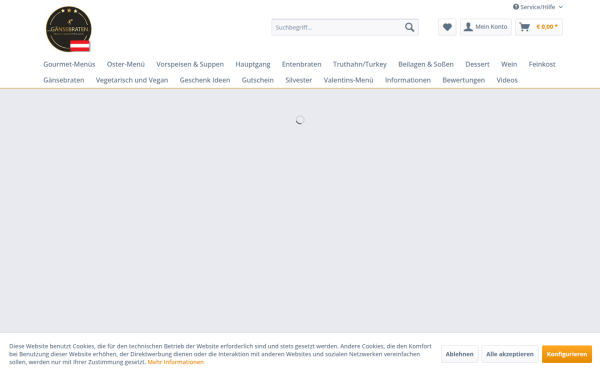This screenshot has height=375, width=600.
Task: View Bewertungen page
Action: tap(463, 80)
